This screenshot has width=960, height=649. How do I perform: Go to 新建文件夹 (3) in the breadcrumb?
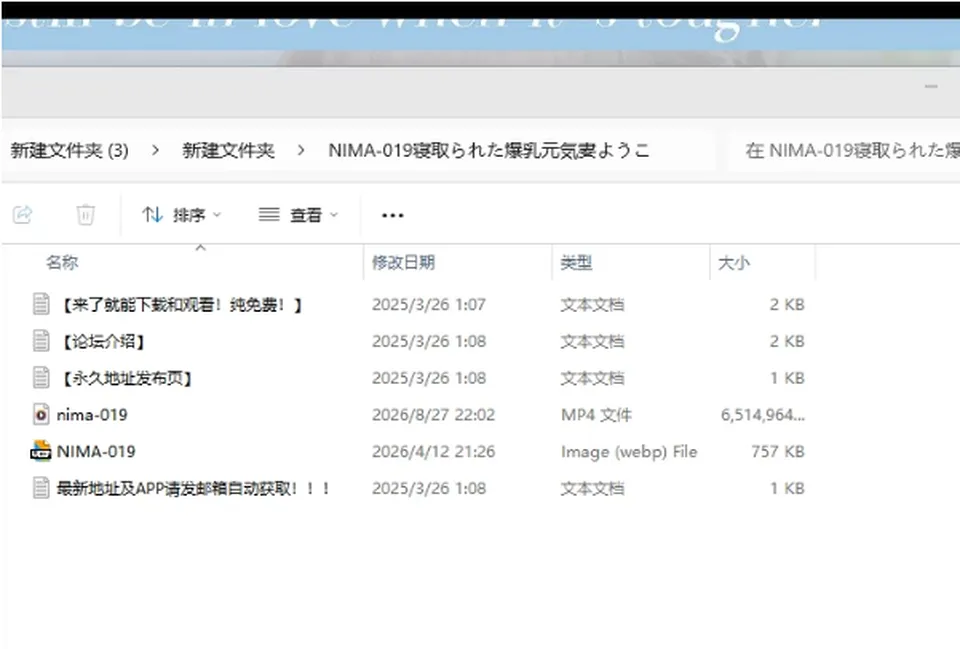[69, 151]
